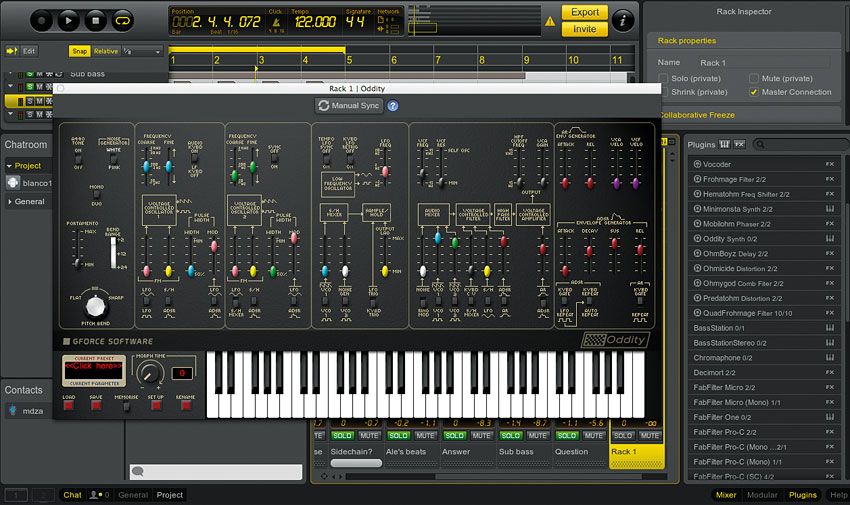Screen dimensions: 850x505
Task: Open the Oddity help question-mark icon
Action: [392, 106]
